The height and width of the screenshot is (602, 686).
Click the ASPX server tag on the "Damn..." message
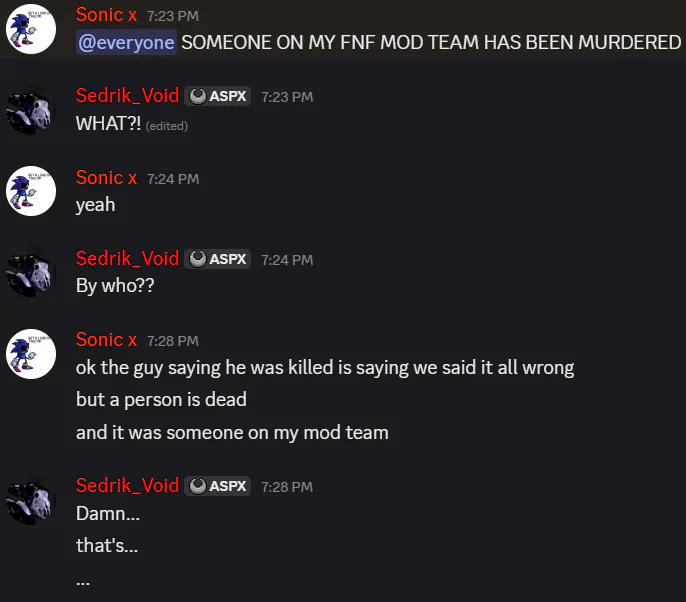(x=218, y=486)
